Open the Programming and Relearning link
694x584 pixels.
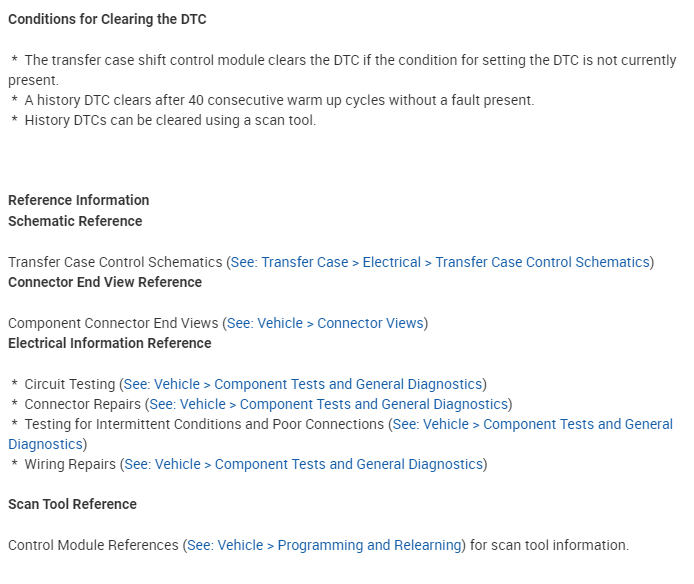pyautogui.click(x=324, y=545)
